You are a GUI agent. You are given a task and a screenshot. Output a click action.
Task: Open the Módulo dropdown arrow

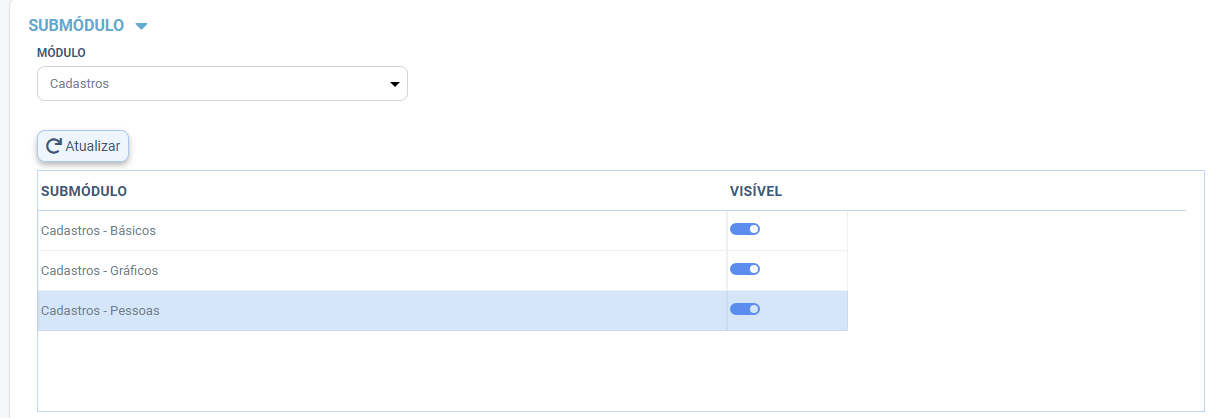[394, 84]
